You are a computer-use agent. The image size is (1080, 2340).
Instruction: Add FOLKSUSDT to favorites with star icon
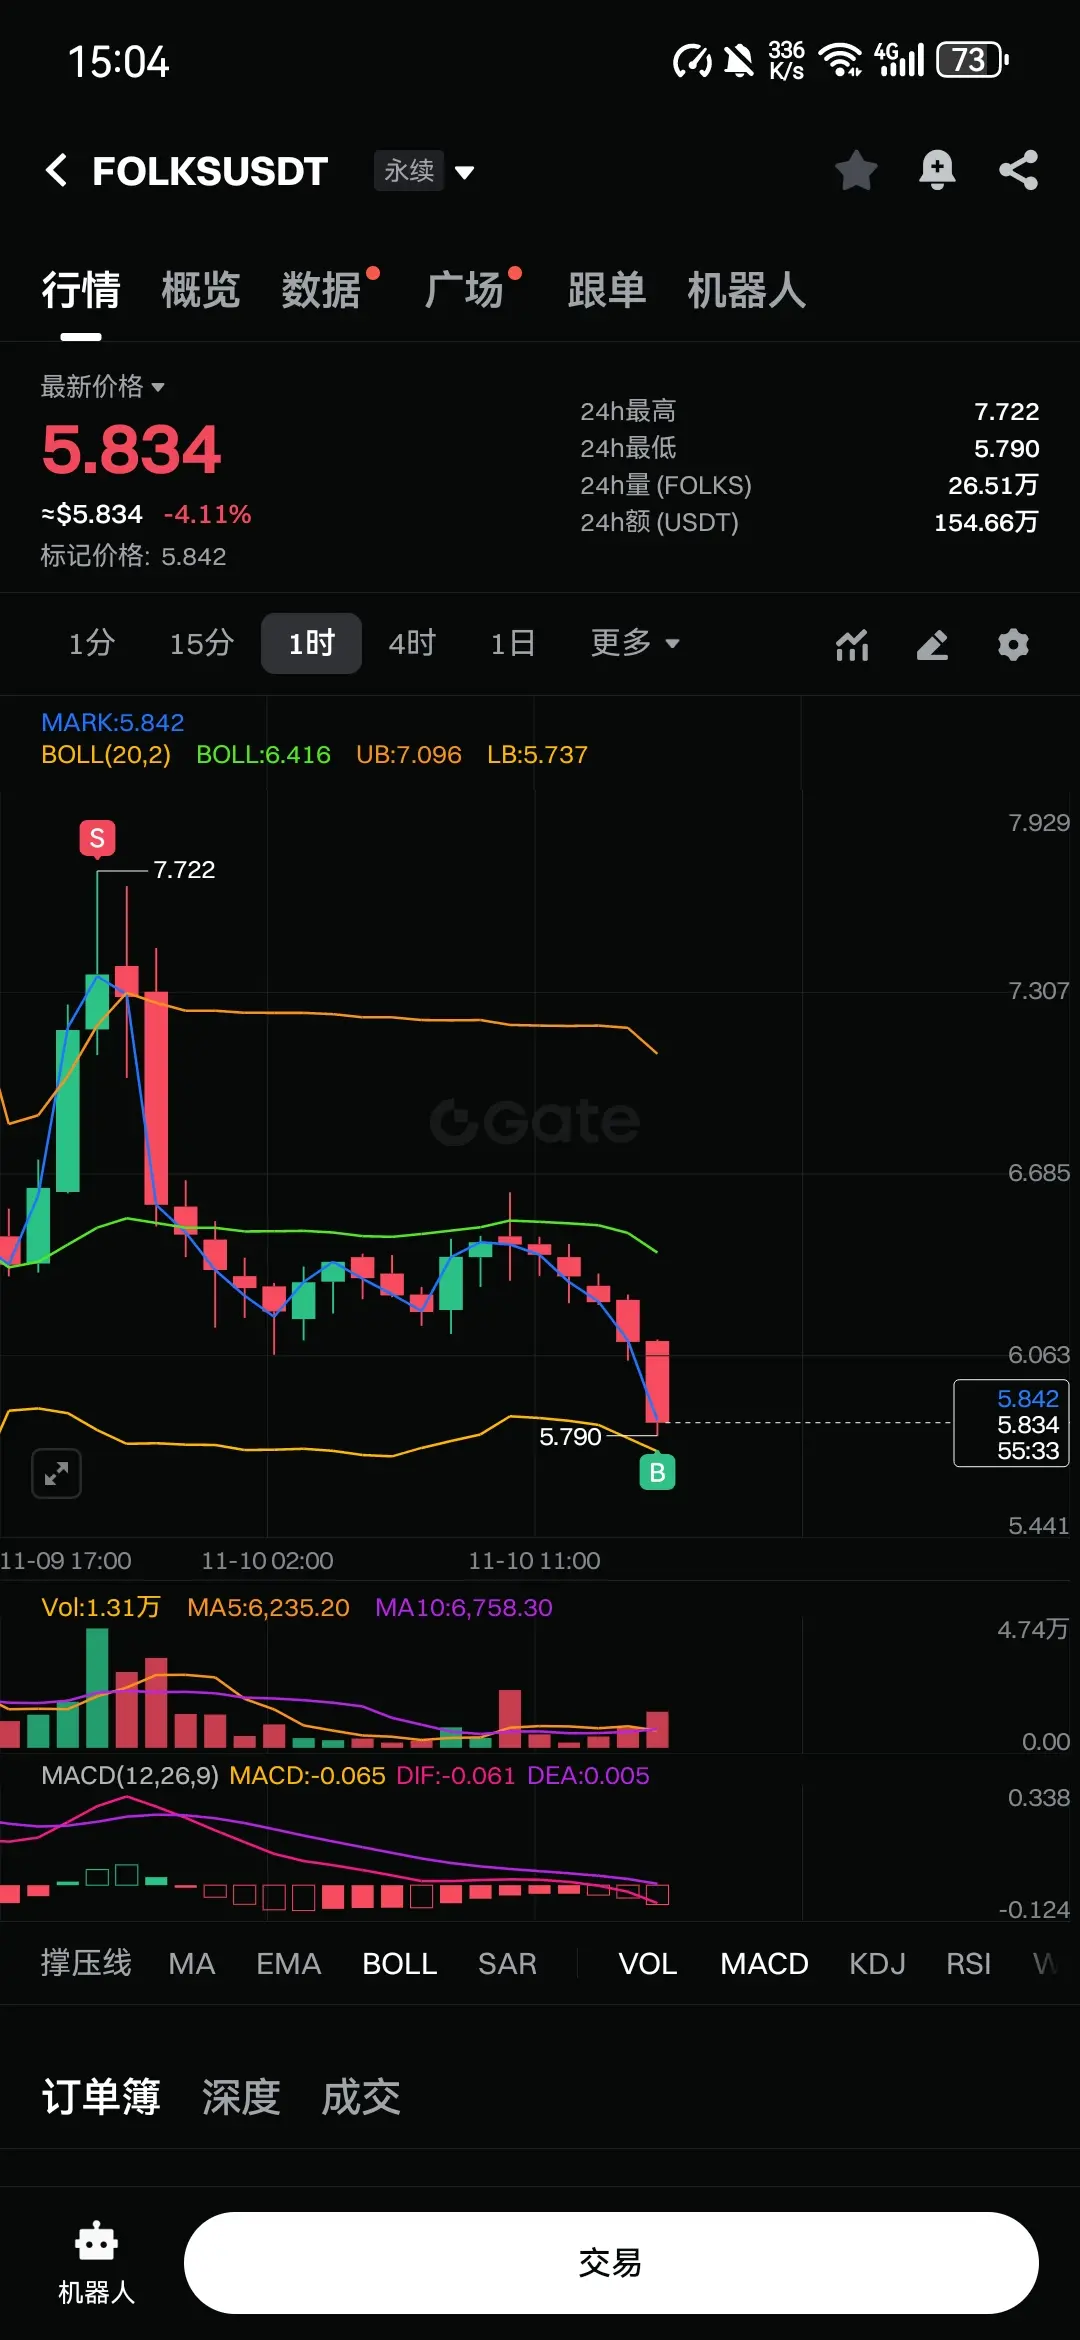pos(856,170)
